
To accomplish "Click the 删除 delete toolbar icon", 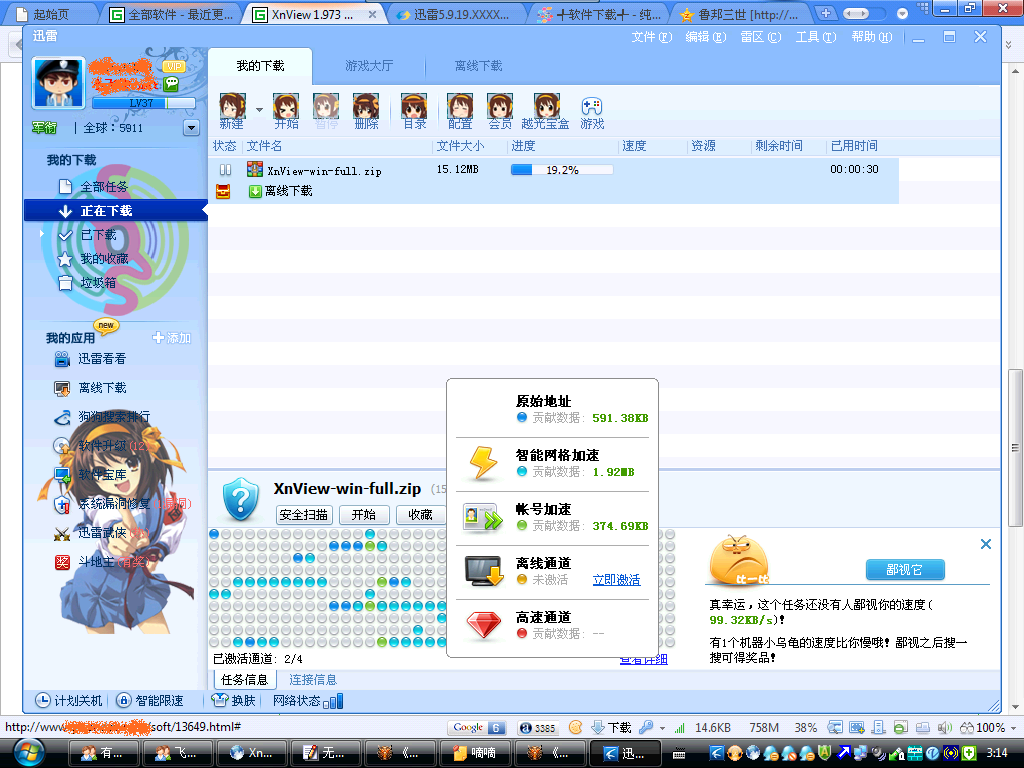I will point(366,110).
